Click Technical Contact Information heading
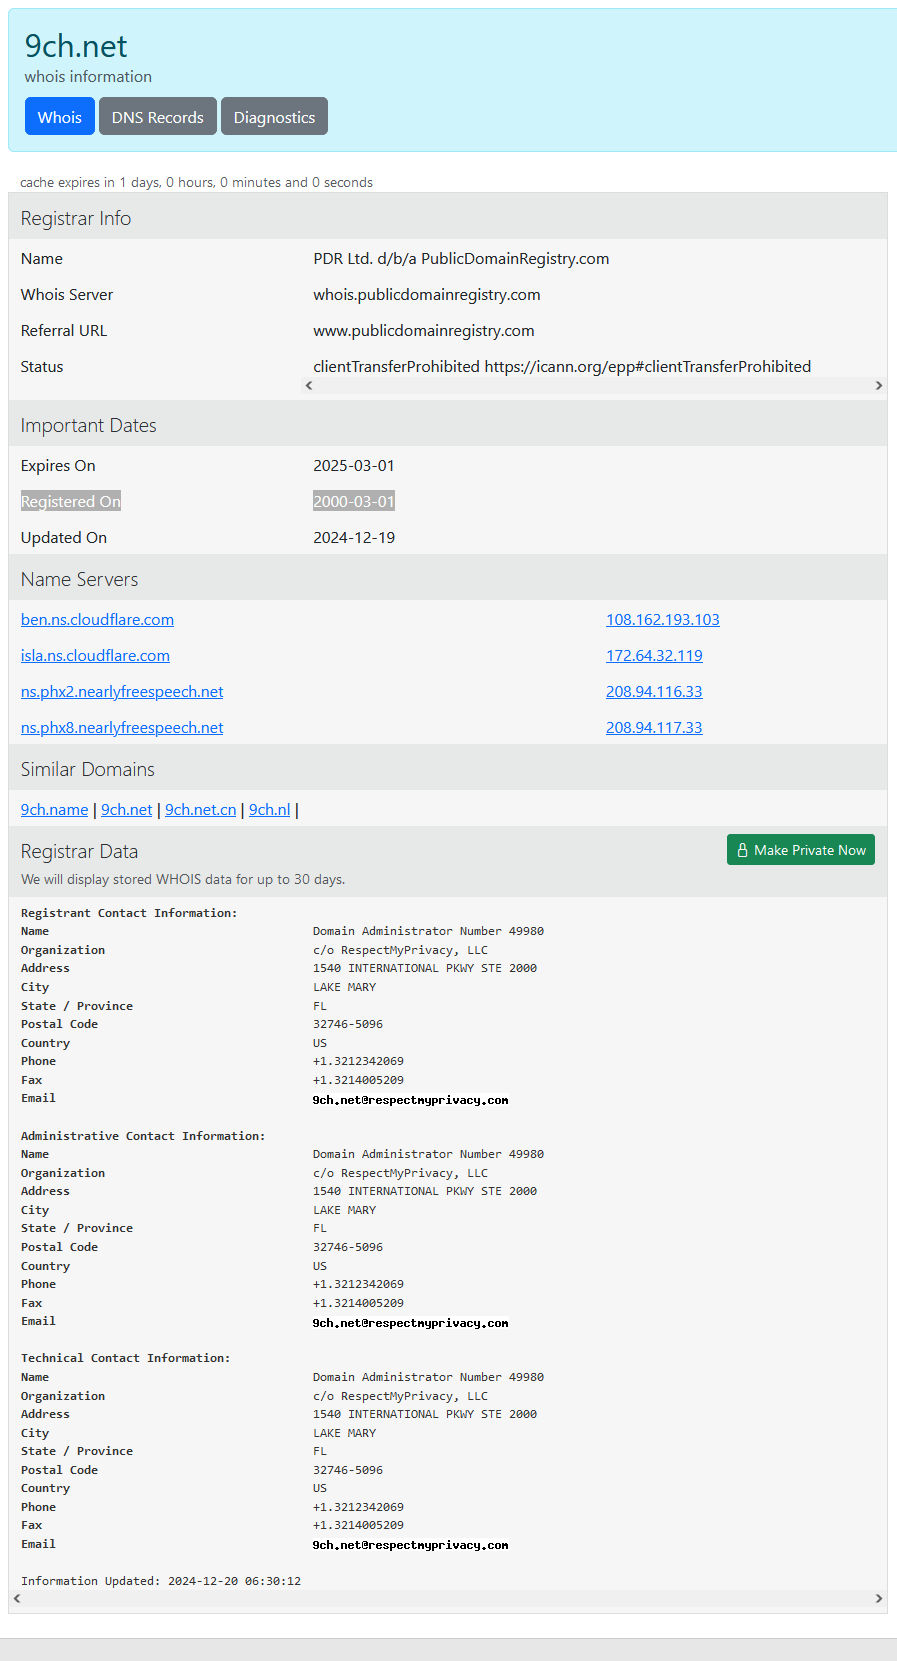Viewport: 897px width, 1661px height. (x=125, y=1358)
